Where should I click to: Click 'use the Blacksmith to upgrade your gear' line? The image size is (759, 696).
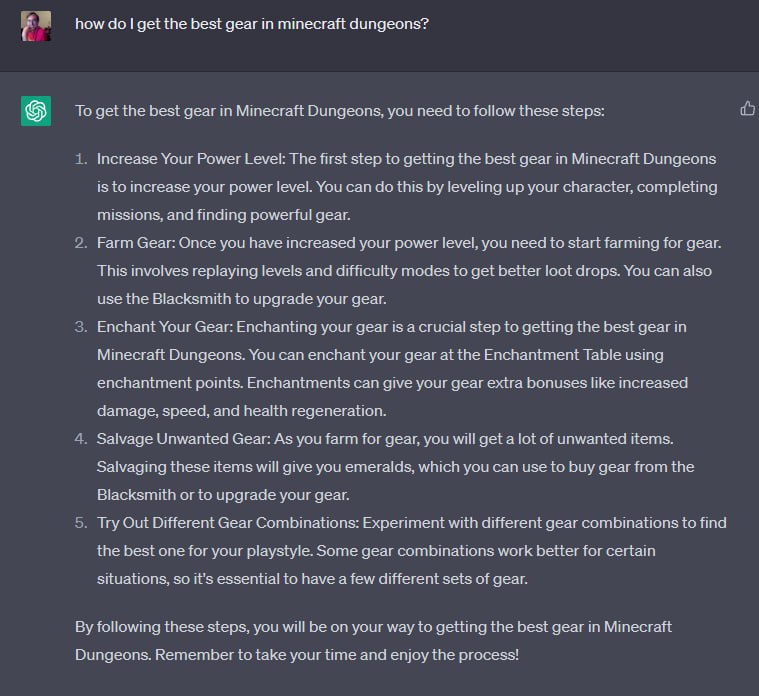click(242, 299)
